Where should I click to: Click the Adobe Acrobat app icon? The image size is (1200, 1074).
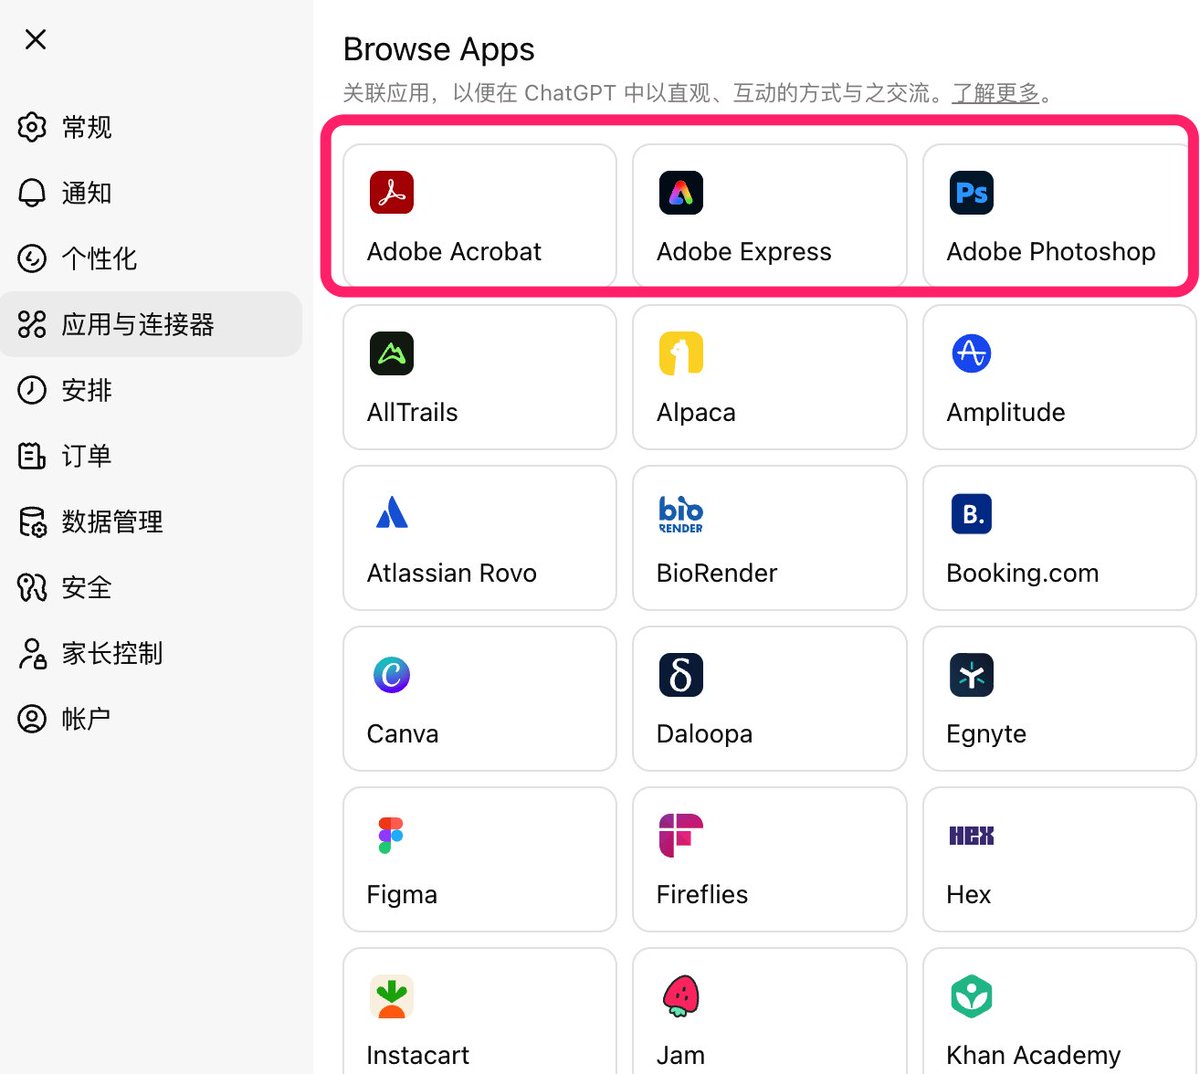point(391,192)
